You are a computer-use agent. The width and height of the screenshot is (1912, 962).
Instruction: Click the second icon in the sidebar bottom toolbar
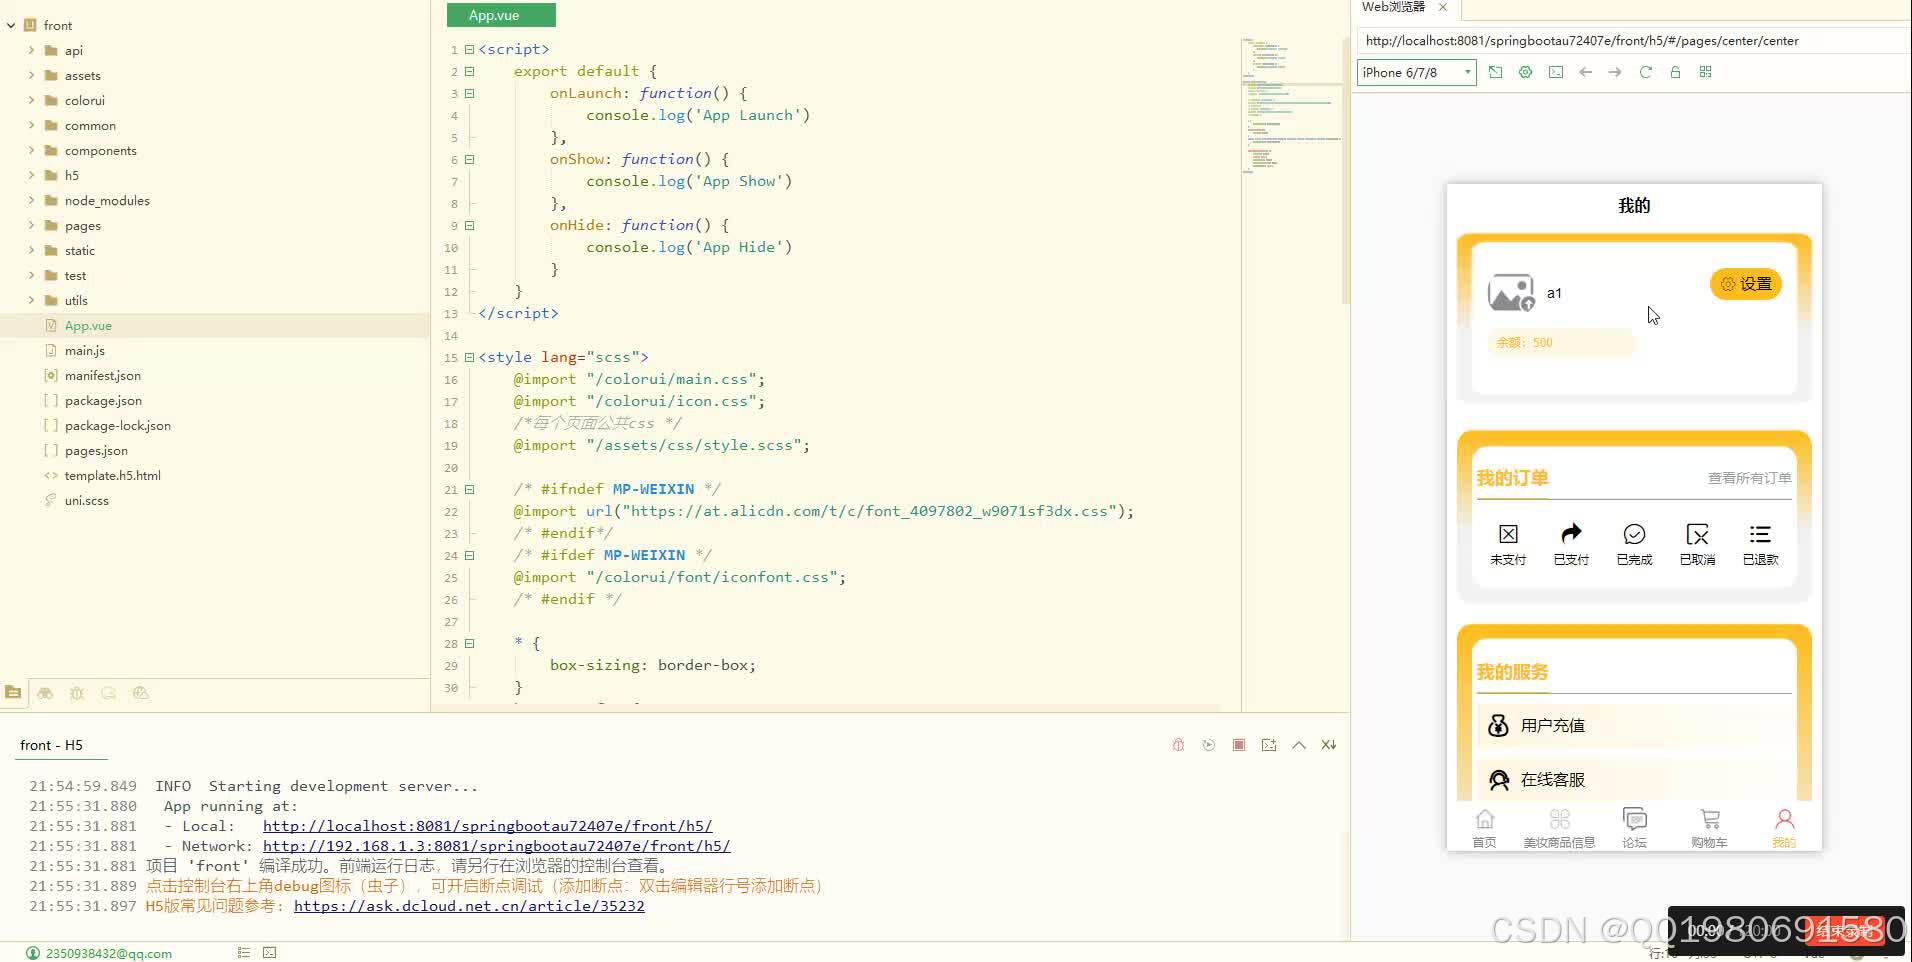tap(45, 693)
